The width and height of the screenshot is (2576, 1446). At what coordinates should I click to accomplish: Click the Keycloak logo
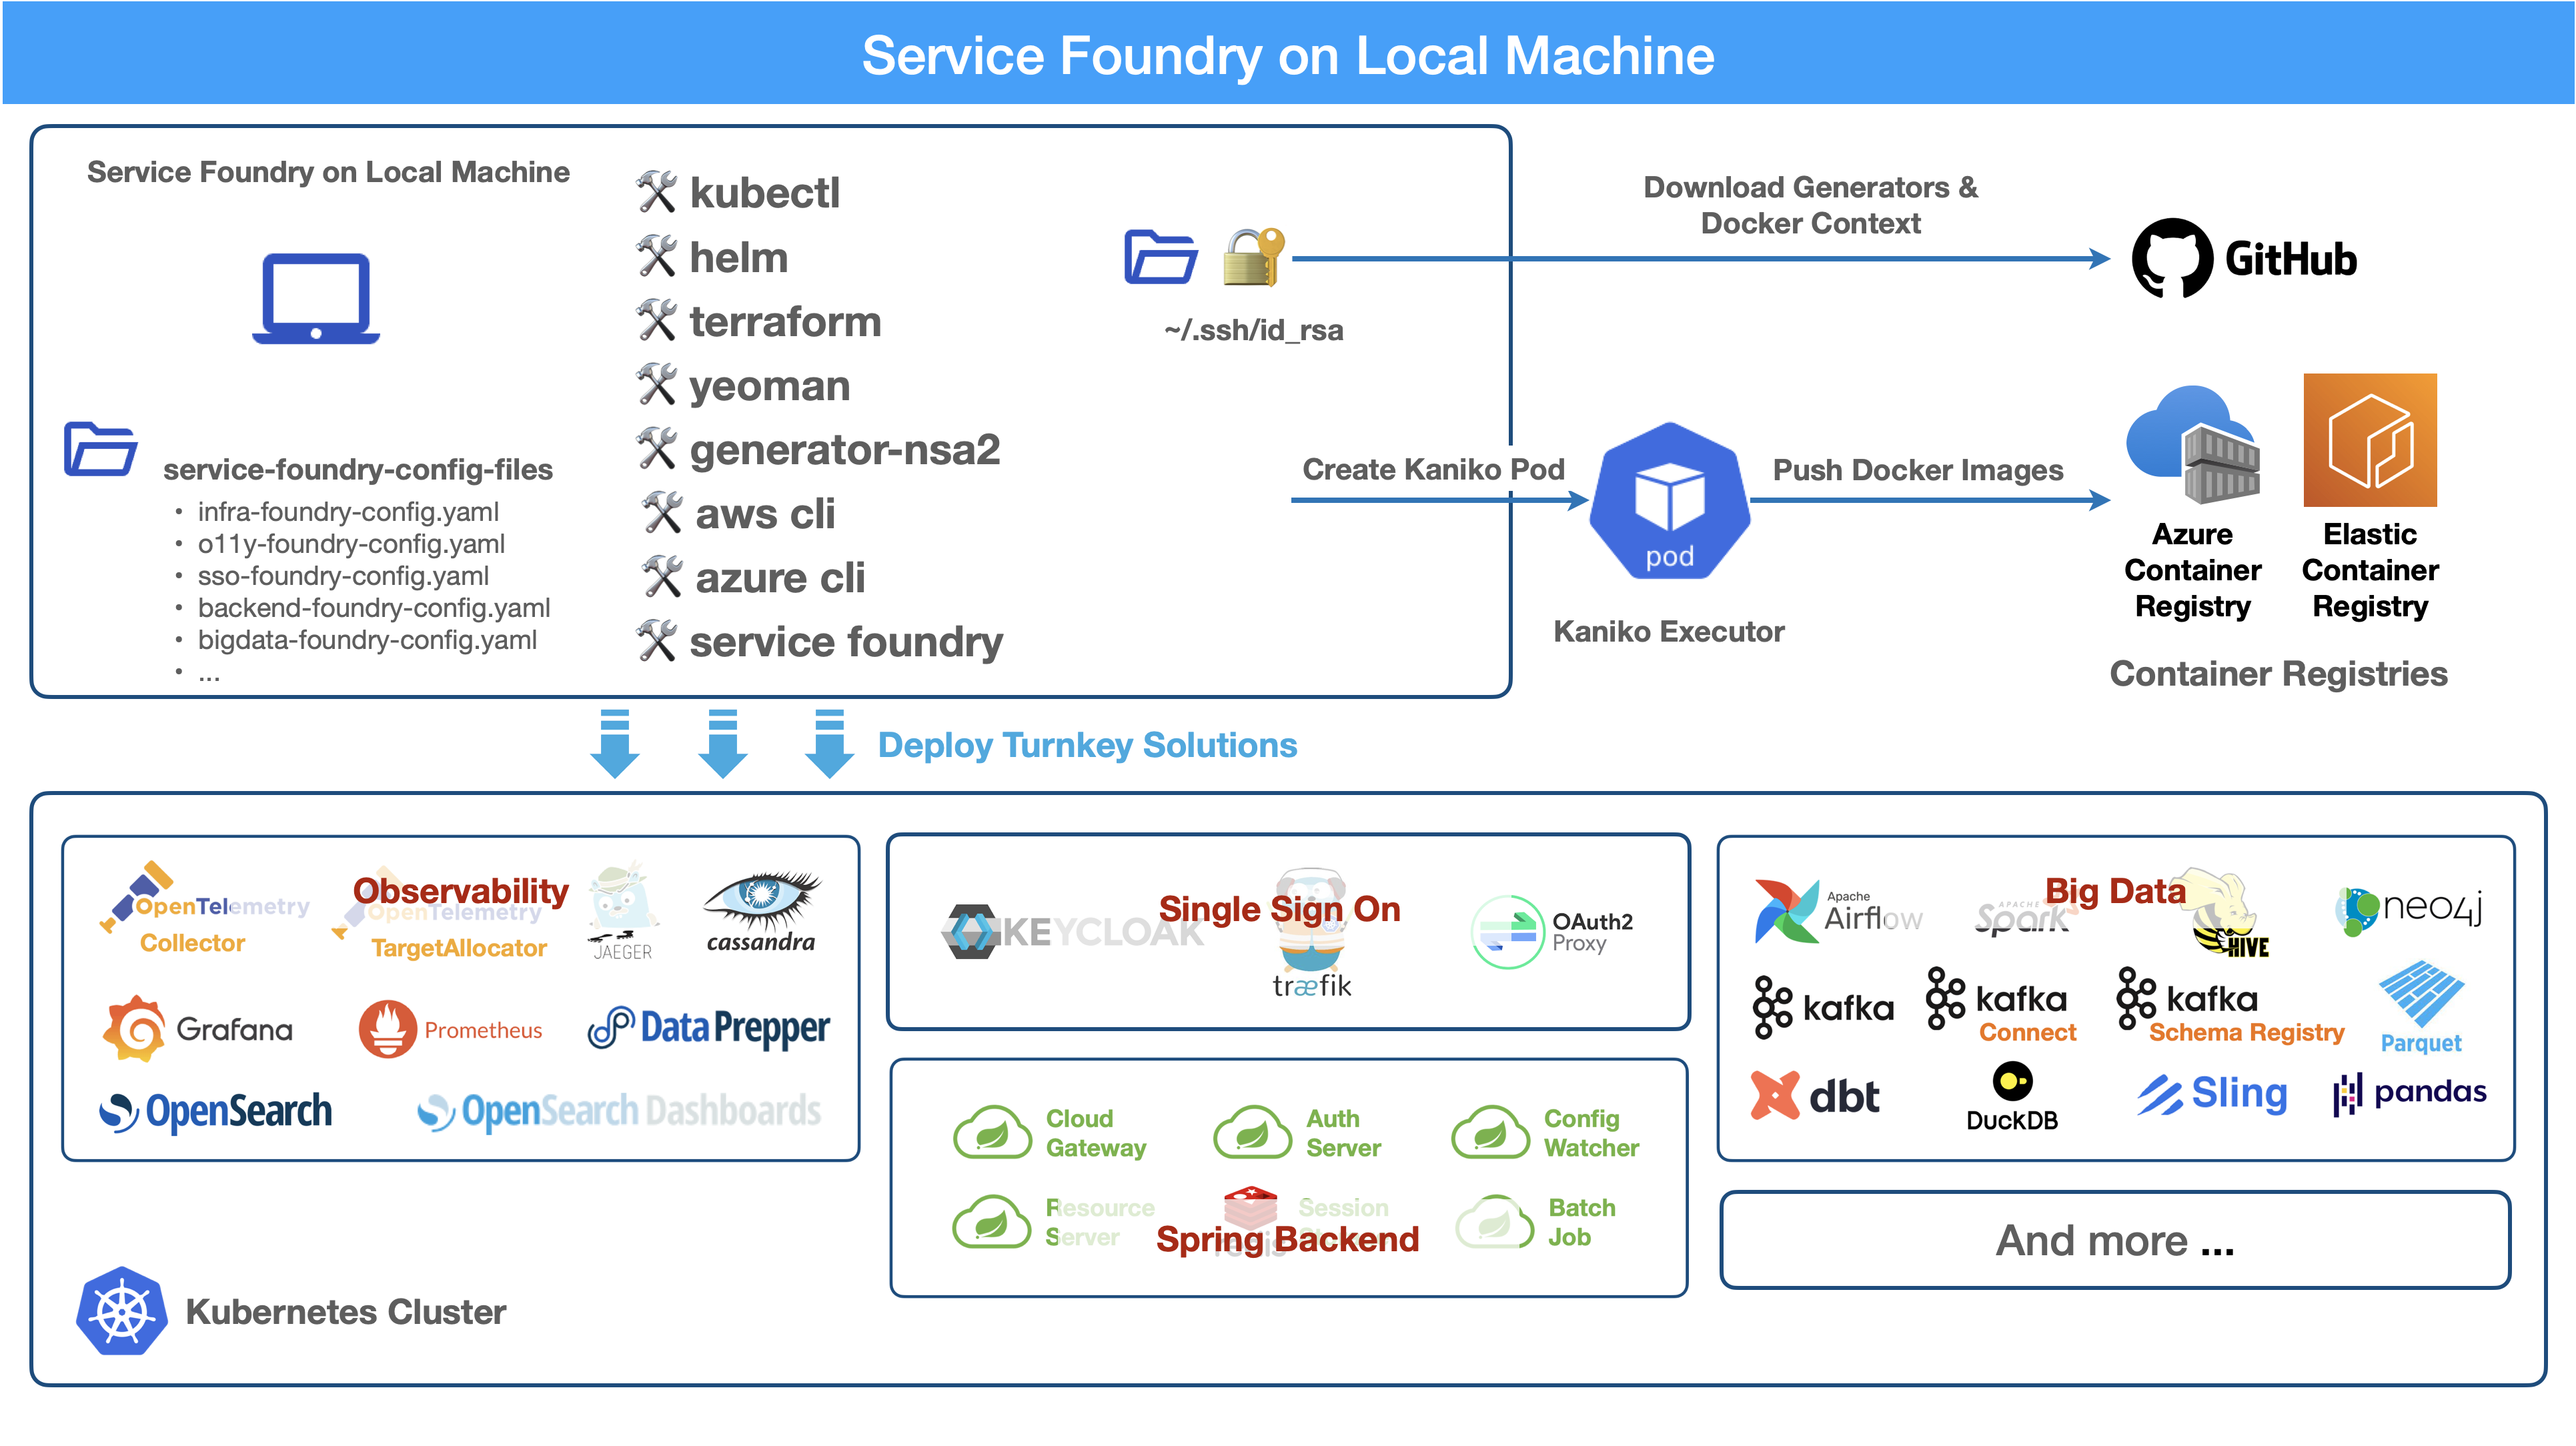click(x=1073, y=932)
